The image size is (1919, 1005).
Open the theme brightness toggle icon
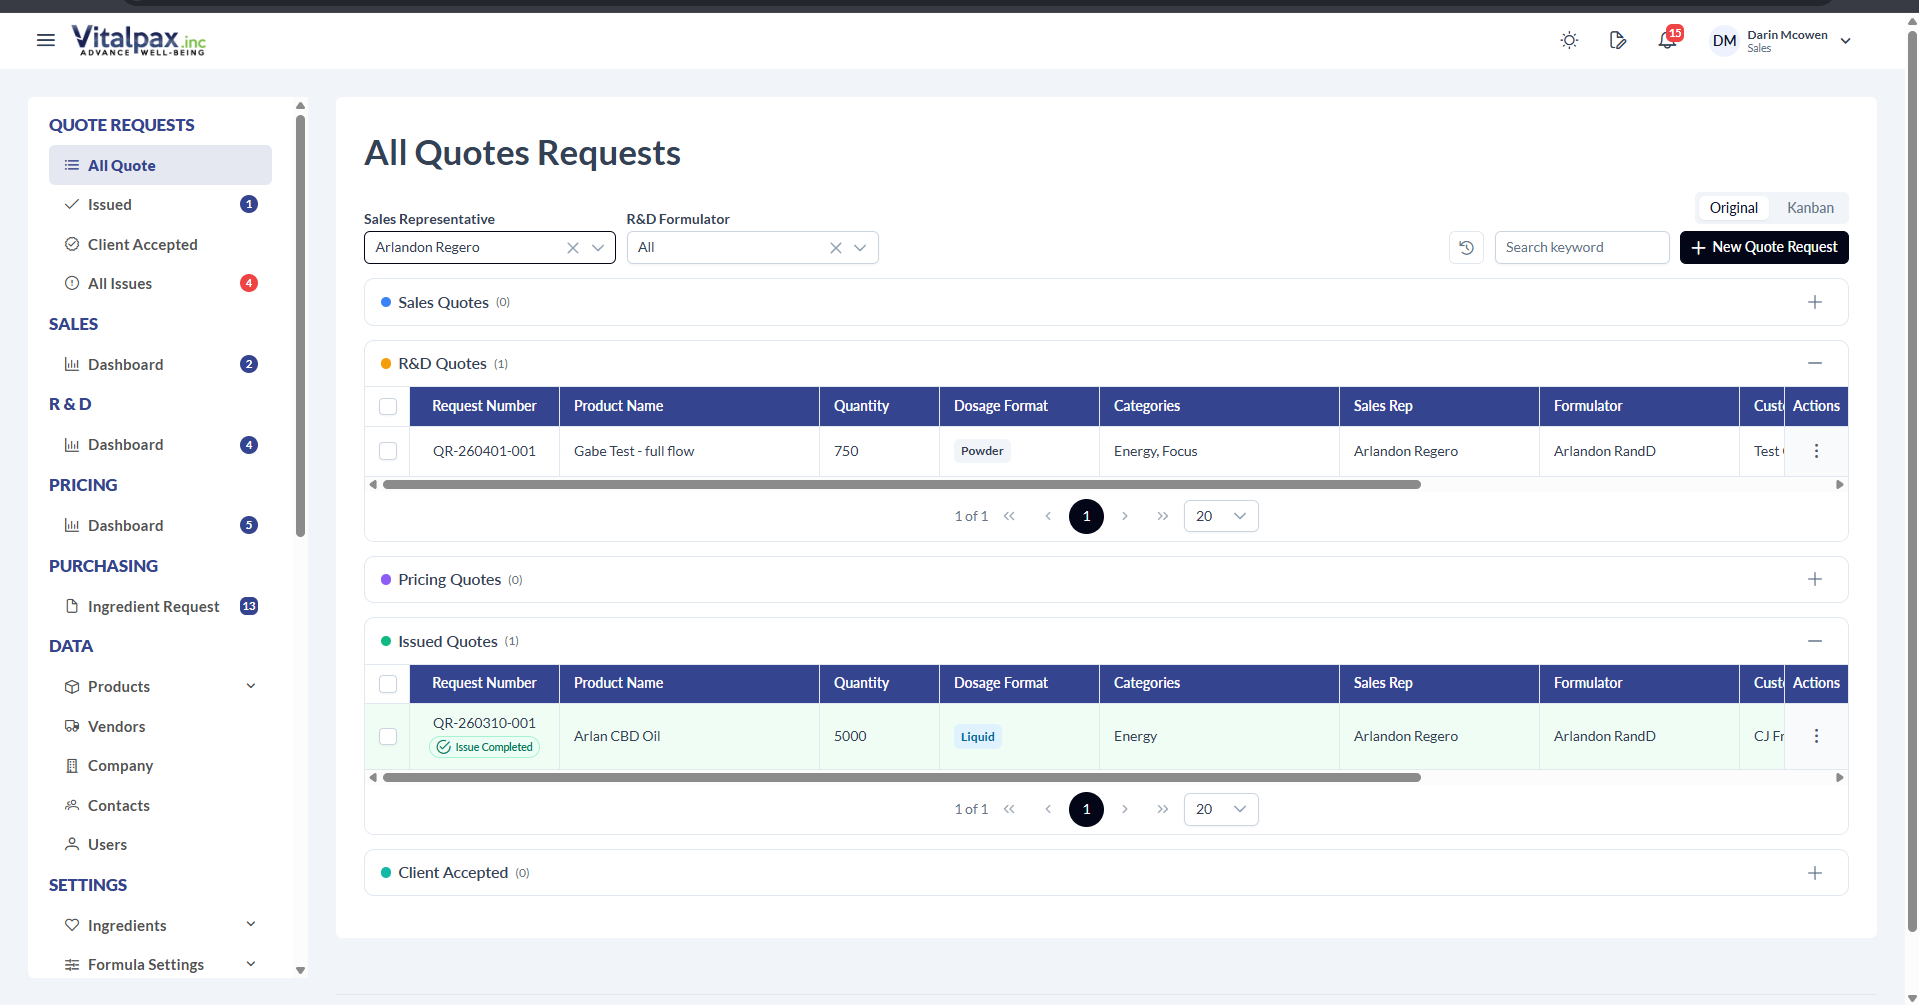(x=1568, y=40)
